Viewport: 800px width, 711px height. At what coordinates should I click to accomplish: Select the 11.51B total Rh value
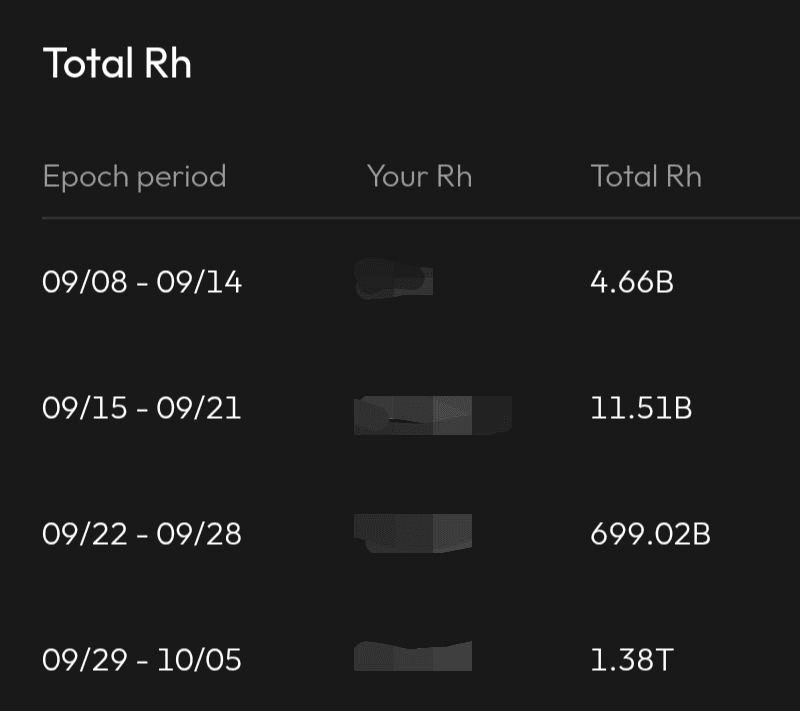point(641,409)
